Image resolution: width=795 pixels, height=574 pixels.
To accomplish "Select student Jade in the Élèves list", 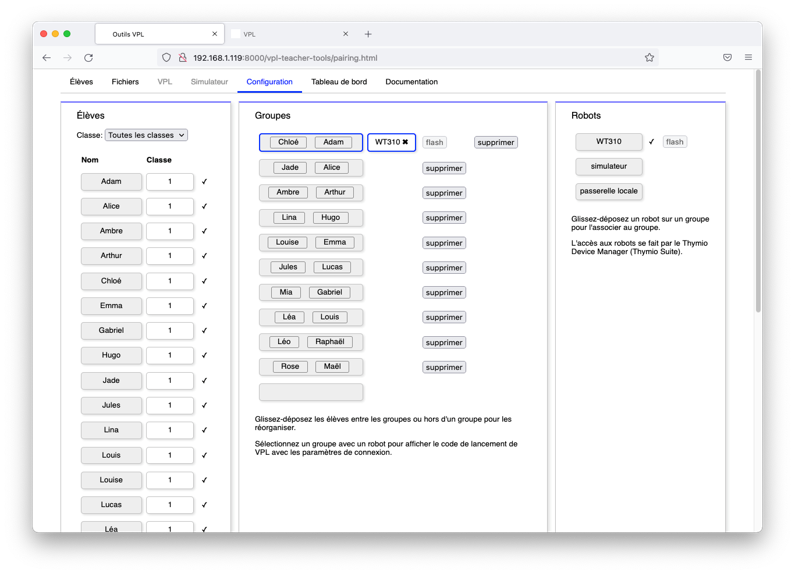I will pos(111,380).
